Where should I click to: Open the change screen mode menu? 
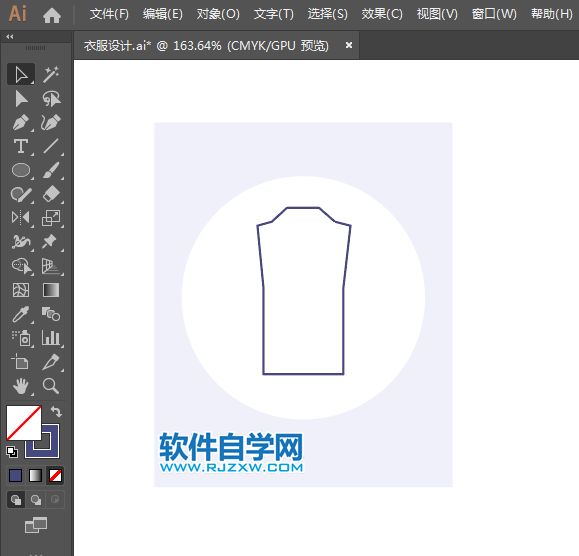point(36,525)
